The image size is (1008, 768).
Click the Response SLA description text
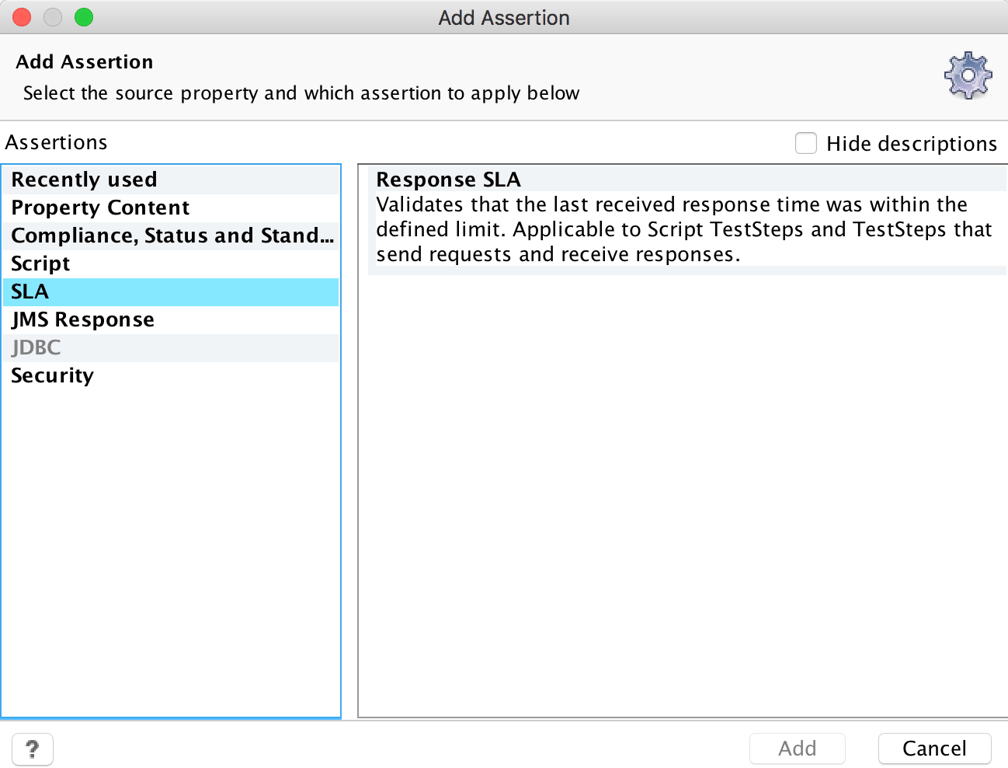coord(670,230)
